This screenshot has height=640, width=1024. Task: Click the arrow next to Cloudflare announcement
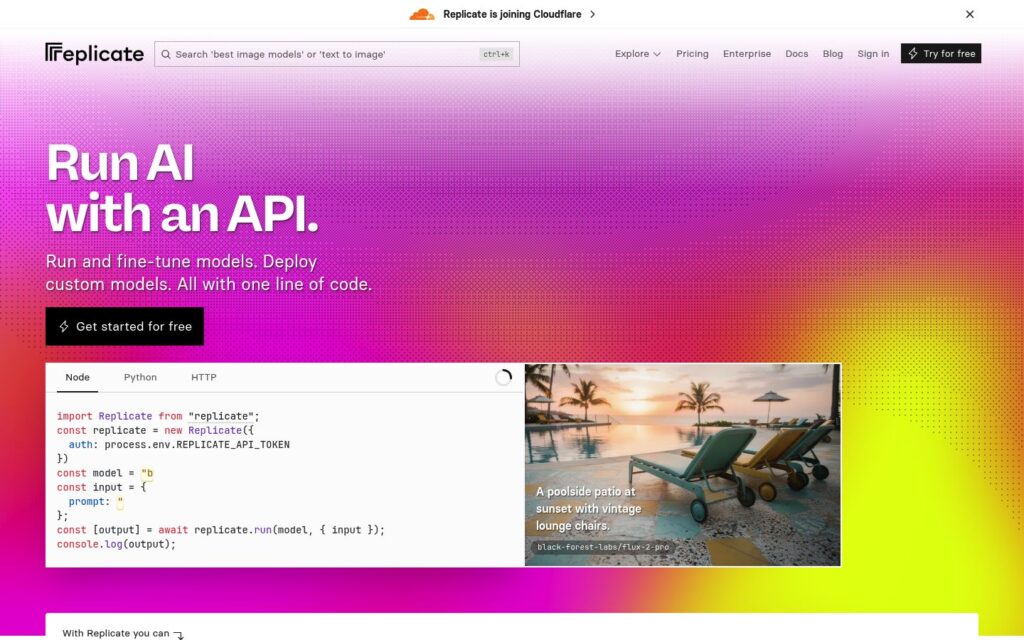click(592, 14)
